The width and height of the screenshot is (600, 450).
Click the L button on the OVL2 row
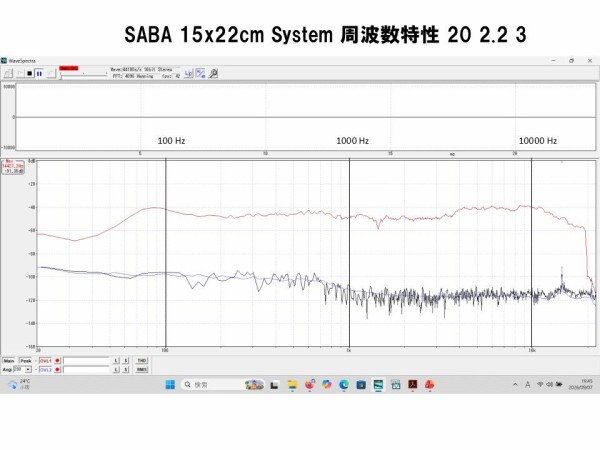point(116,370)
